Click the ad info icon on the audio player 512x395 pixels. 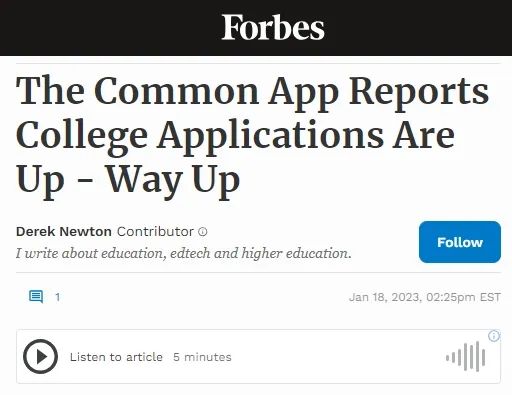pos(494,336)
